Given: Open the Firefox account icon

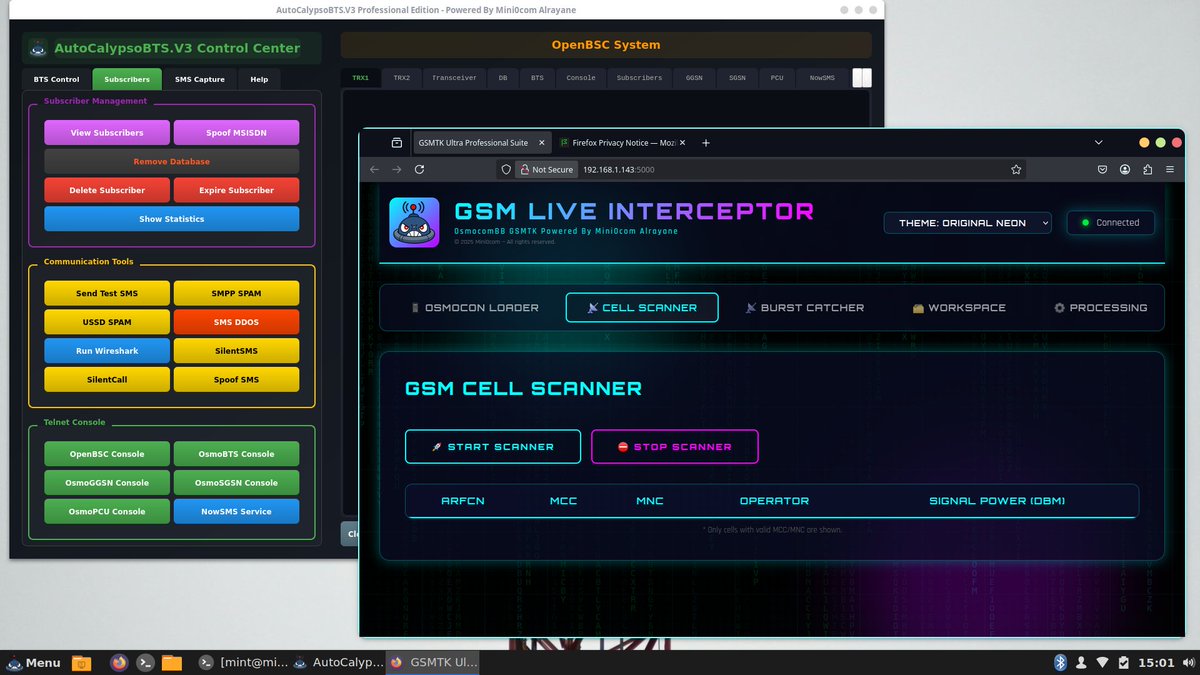Looking at the screenshot, I should pos(1125,170).
